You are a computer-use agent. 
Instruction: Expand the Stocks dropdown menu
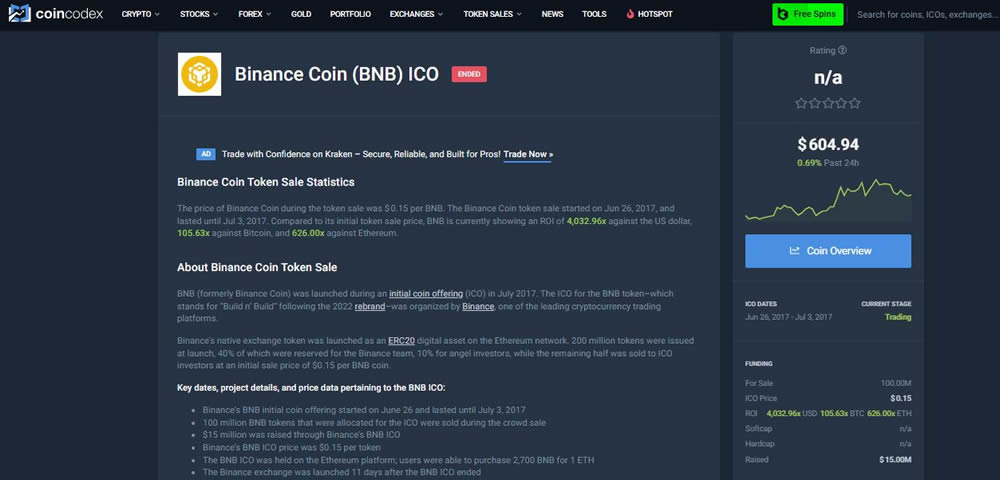point(200,15)
